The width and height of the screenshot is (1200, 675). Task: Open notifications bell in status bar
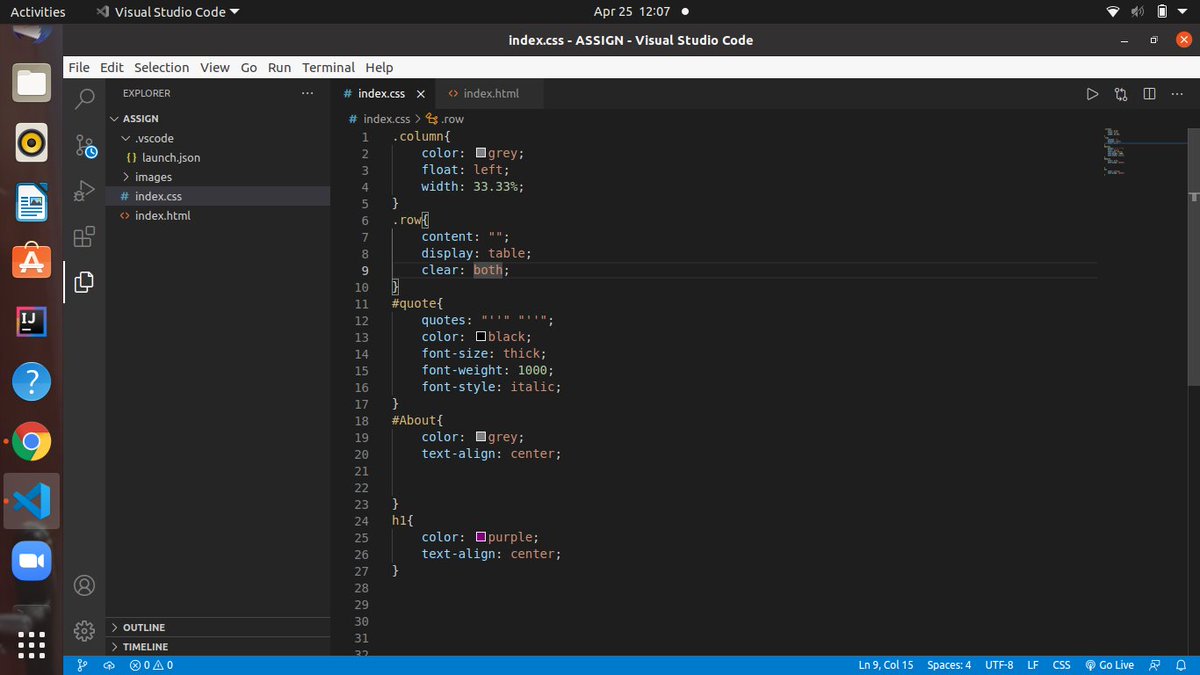point(1181,665)
